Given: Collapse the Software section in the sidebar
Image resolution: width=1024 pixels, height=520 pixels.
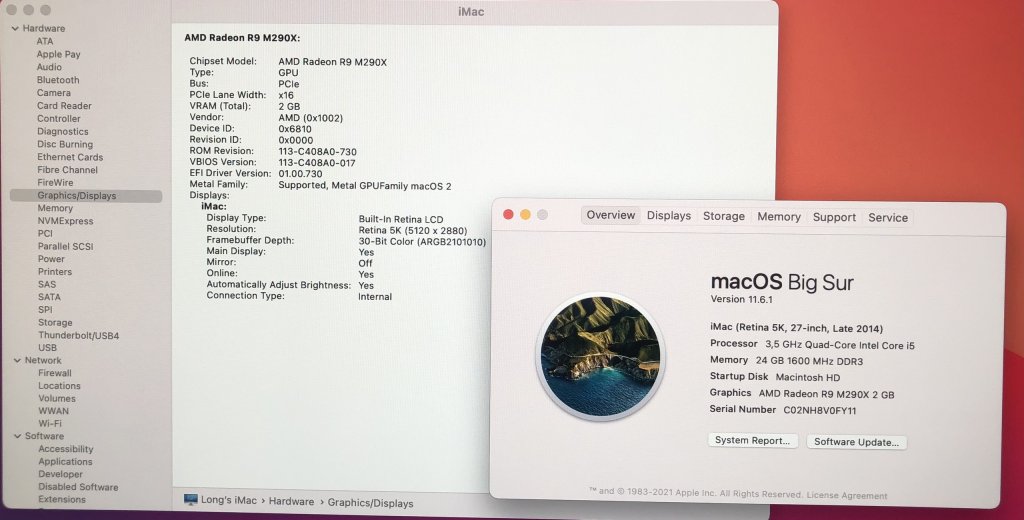Looking at the screenshot, I should 18,436.
